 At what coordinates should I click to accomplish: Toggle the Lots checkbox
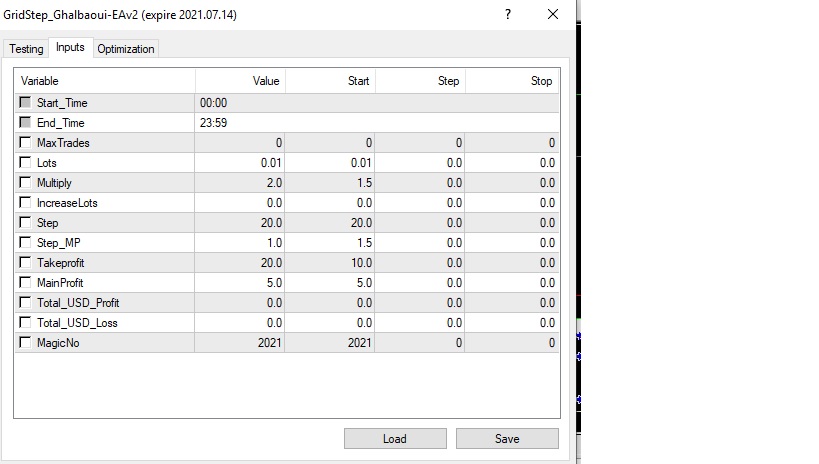25,163
